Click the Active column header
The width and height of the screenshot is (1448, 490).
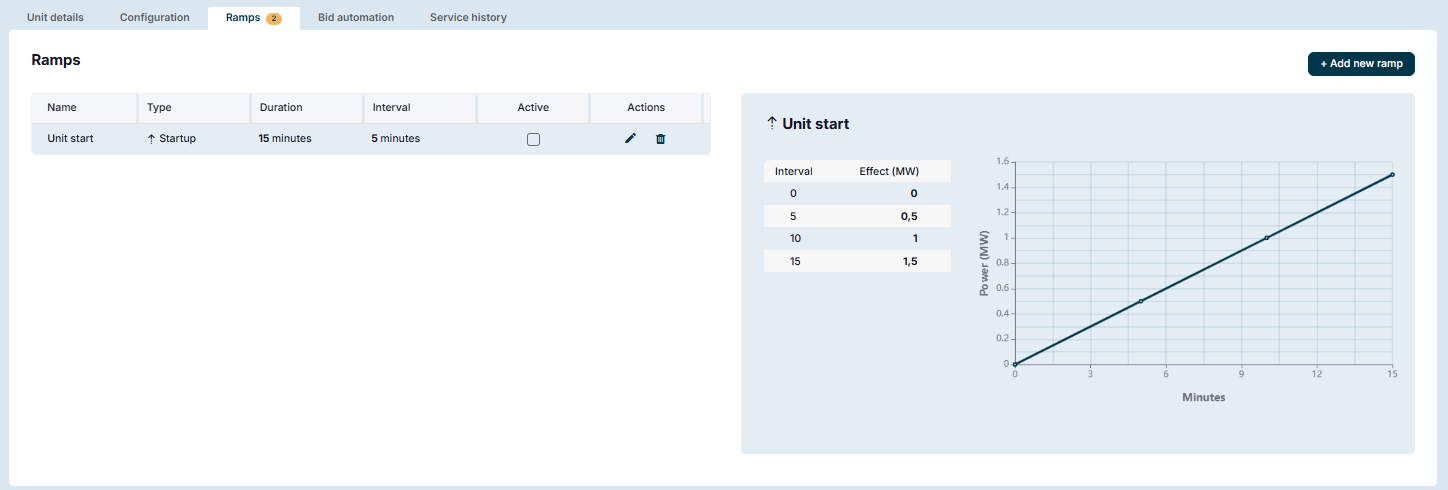(x=533, y=107)
